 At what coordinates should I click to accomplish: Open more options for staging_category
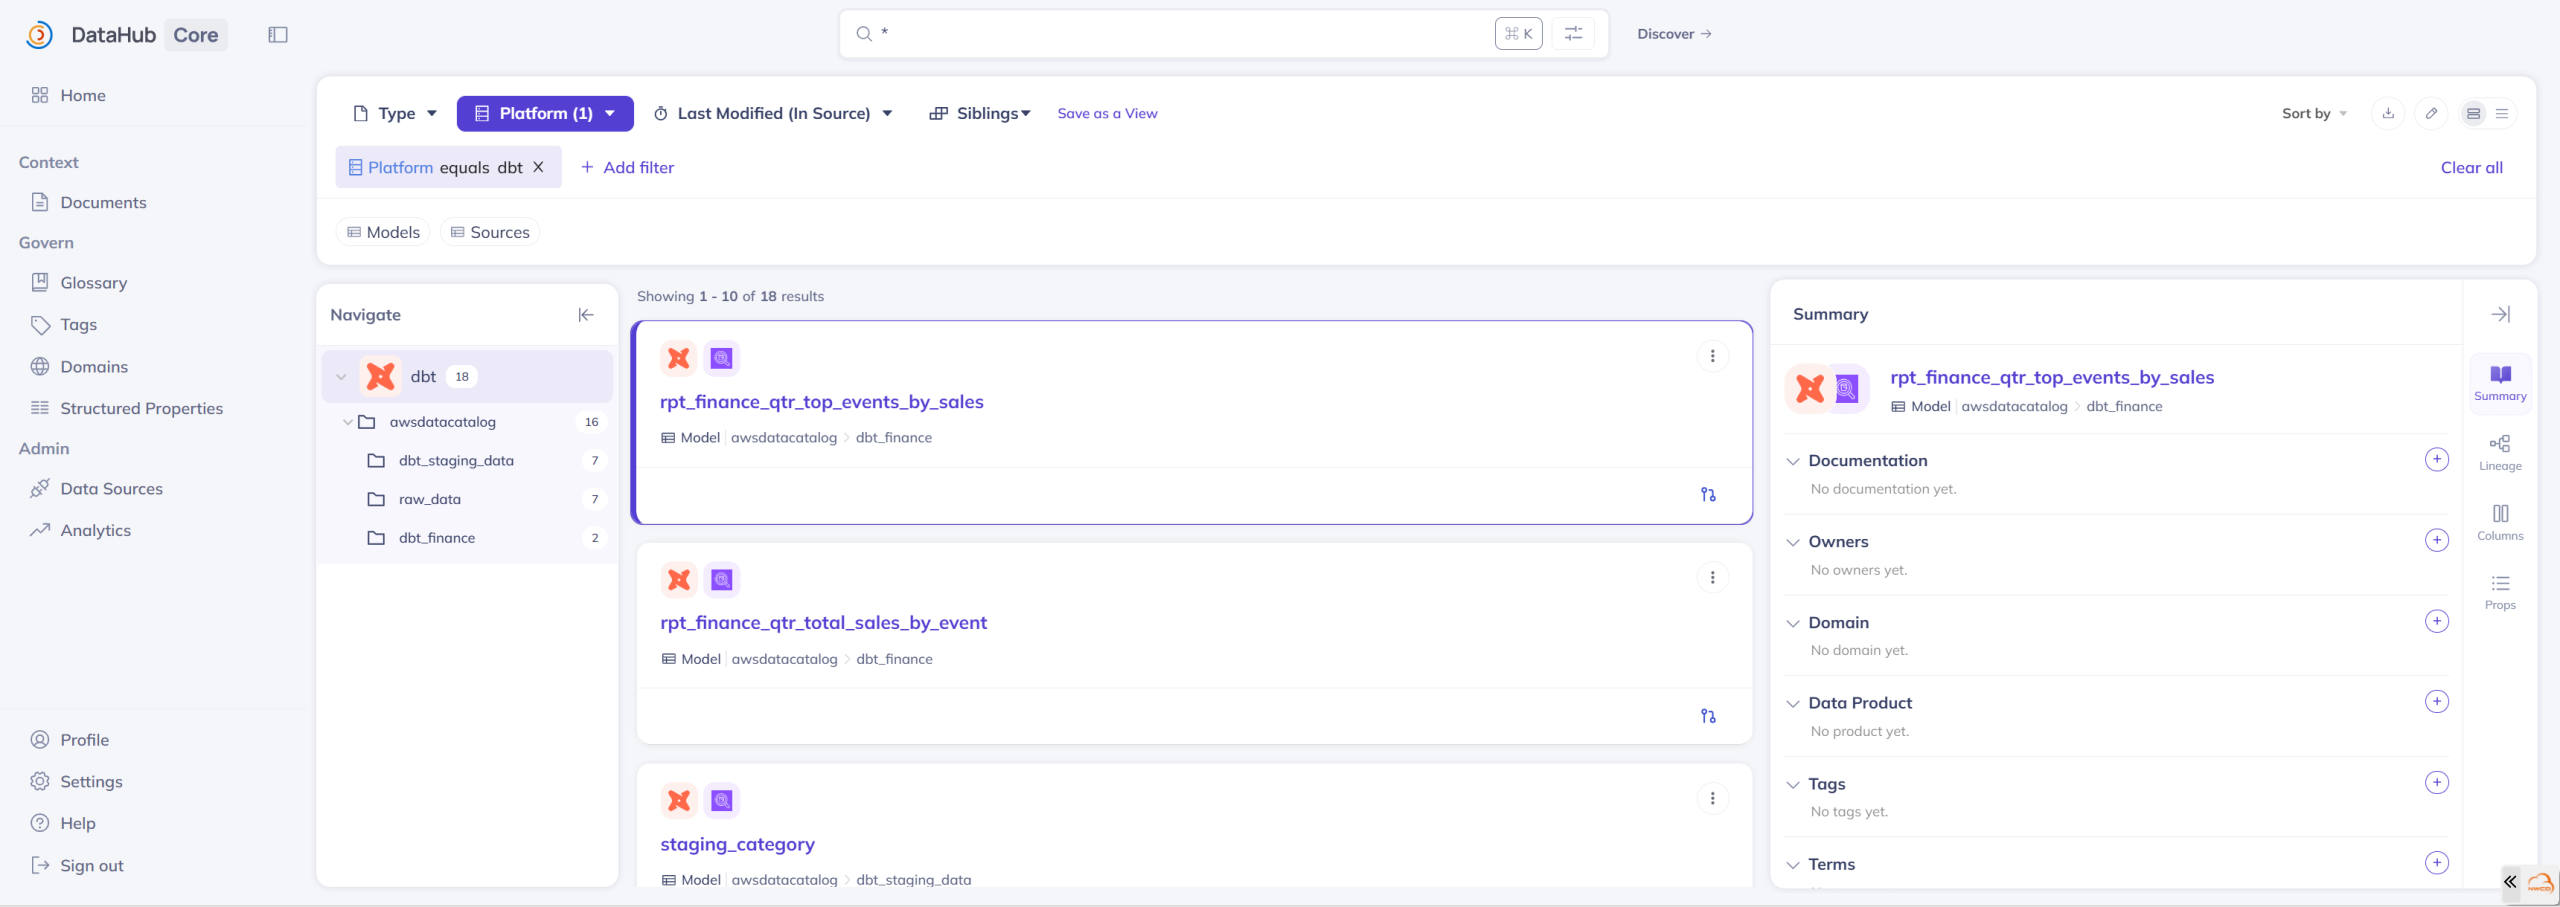tap(1712, 799)
